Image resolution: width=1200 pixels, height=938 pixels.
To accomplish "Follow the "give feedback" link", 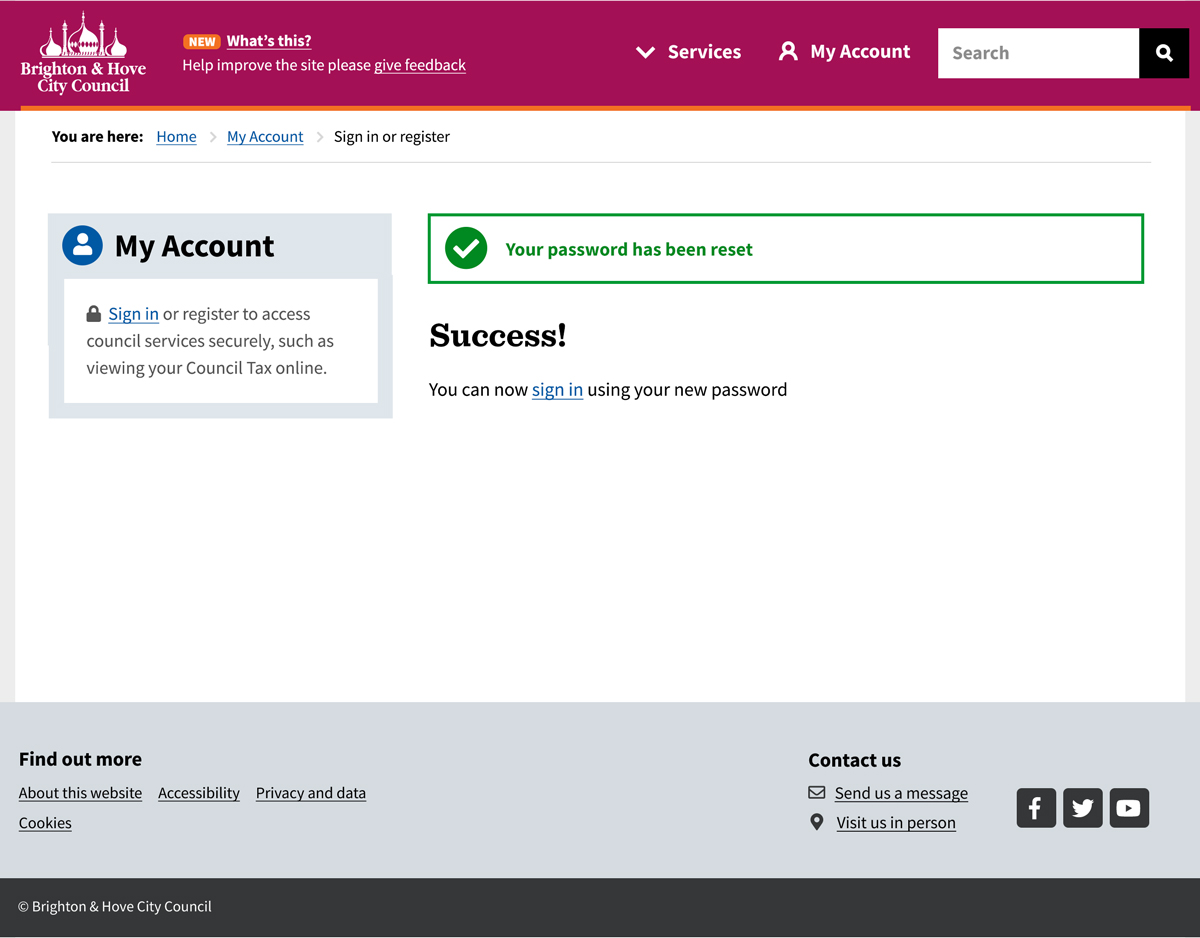I will point(420,65).
